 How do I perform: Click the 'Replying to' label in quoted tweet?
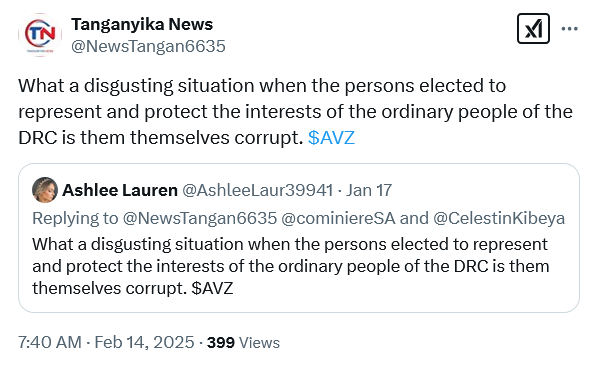pyautogui.click(x=75, y=218)
